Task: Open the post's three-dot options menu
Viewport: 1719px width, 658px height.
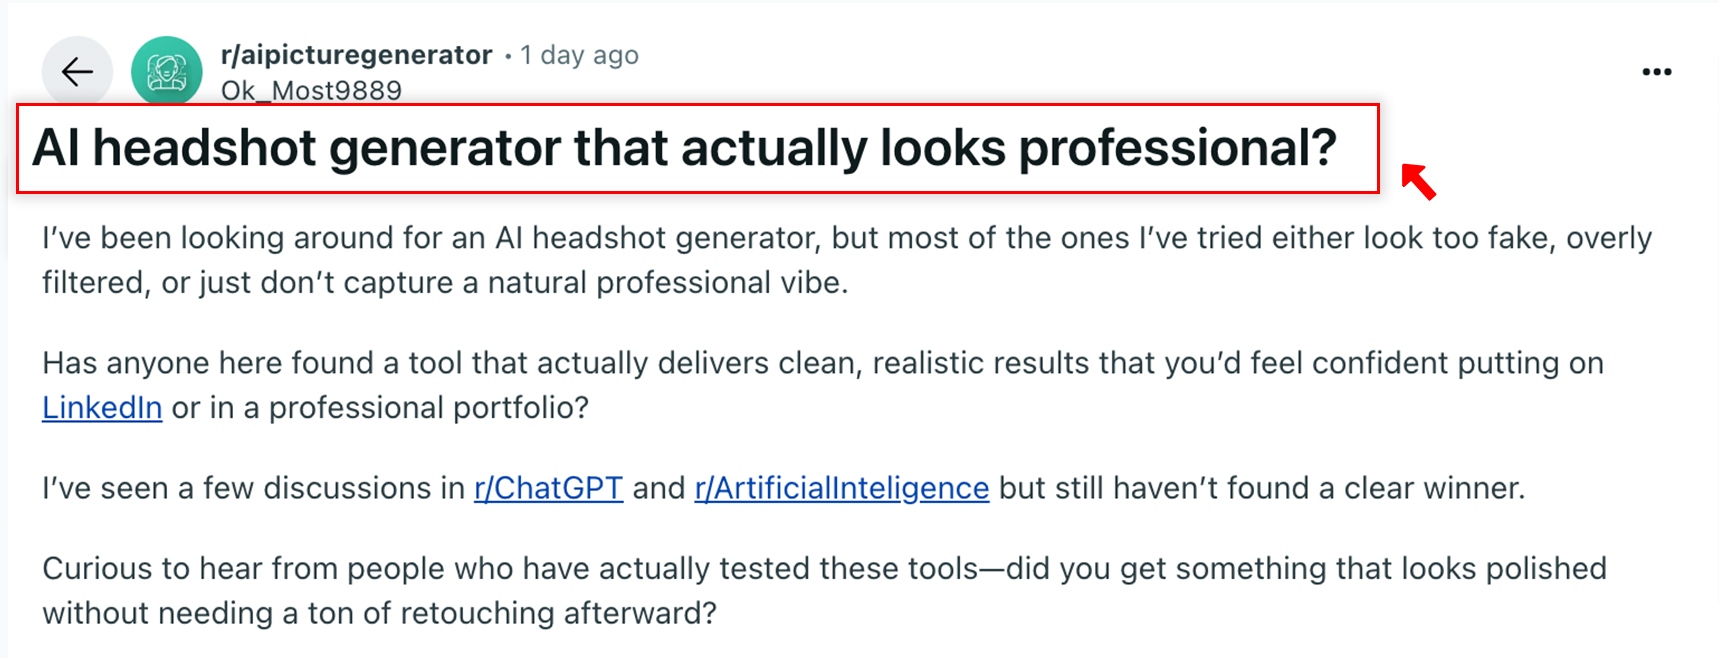Action: (x=1656, y=72)
